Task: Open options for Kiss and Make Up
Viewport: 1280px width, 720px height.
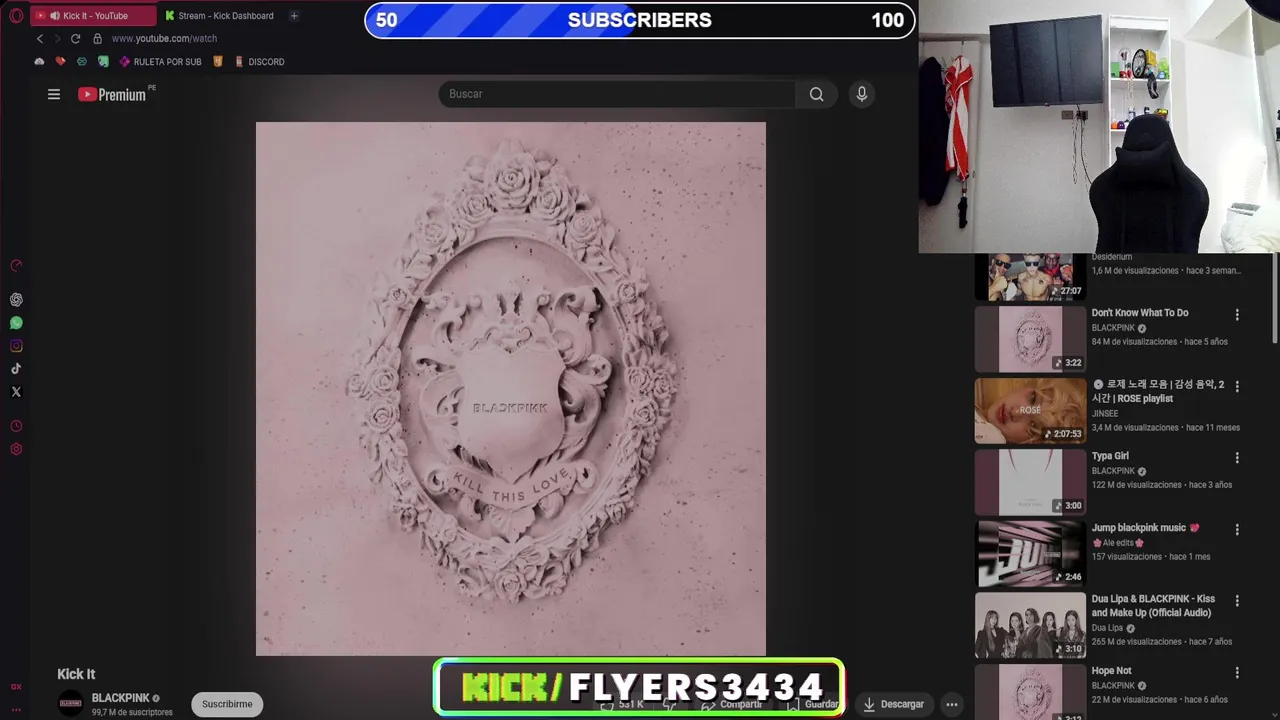Action: 1237,601
